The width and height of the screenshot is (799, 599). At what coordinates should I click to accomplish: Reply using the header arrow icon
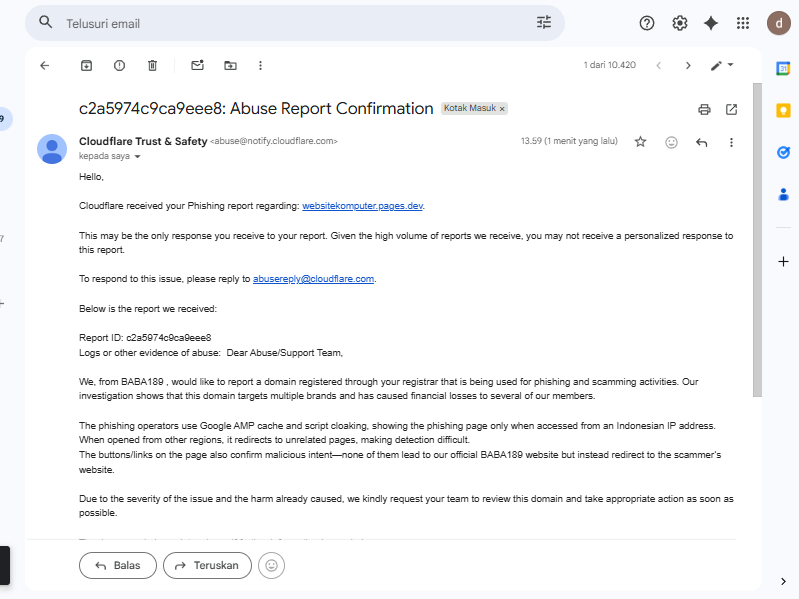click(702, 142)
